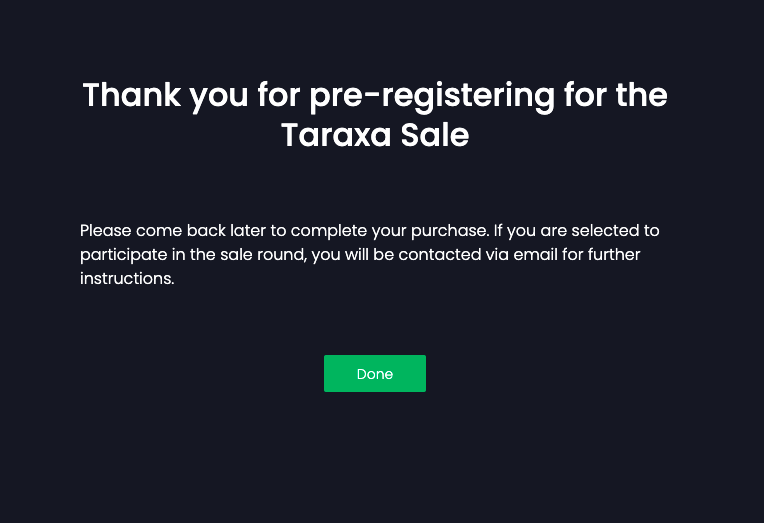Click the word "participate" in the message
Screen dimensions: 764x523
pos(124,255)
